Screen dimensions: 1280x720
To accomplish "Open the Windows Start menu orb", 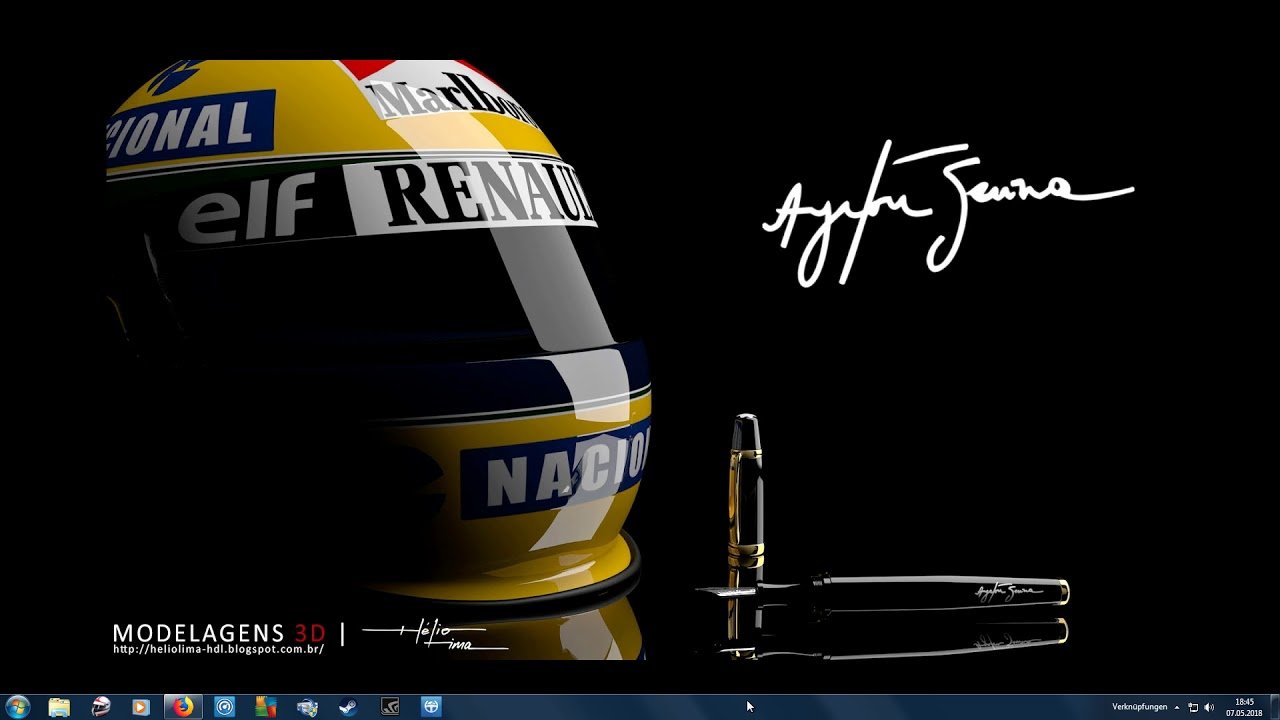I will (17, 707).
